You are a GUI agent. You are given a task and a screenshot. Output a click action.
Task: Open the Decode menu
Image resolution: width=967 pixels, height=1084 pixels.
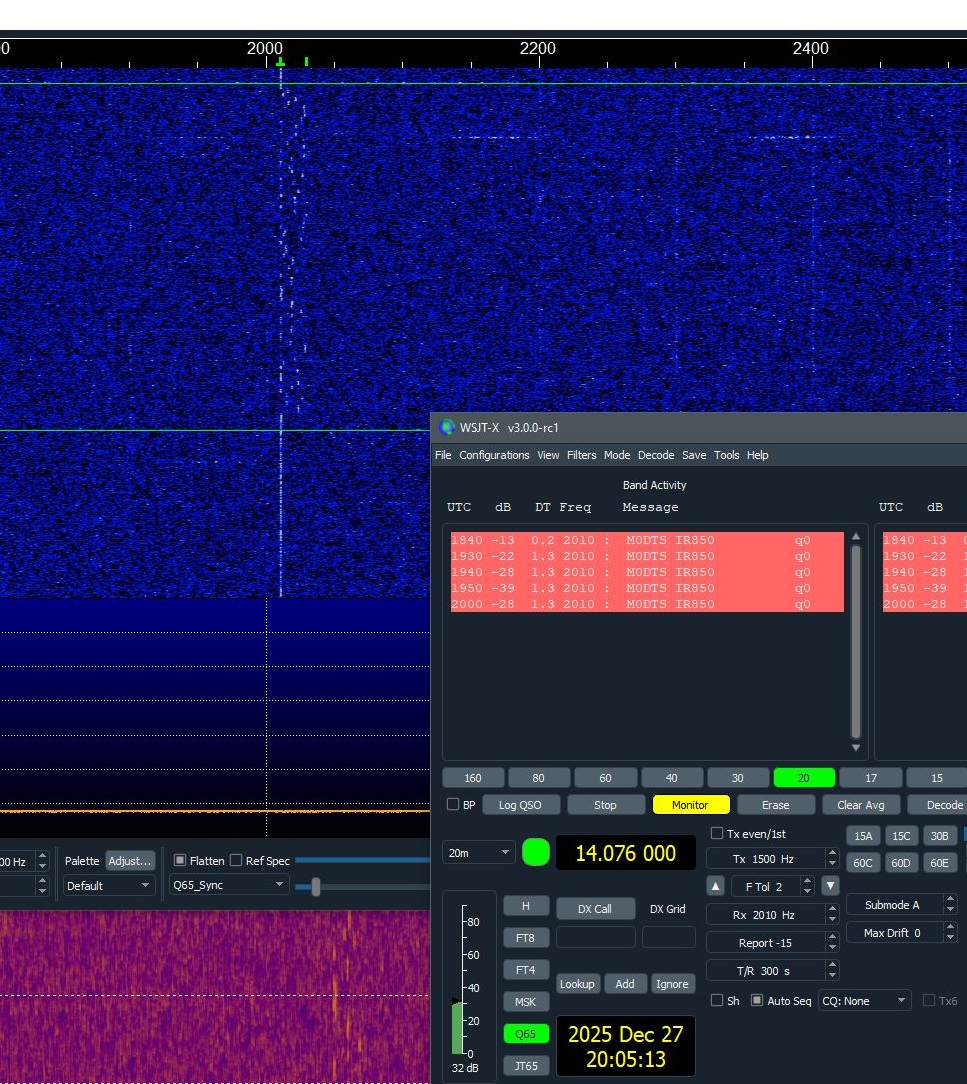pos(656,455)
